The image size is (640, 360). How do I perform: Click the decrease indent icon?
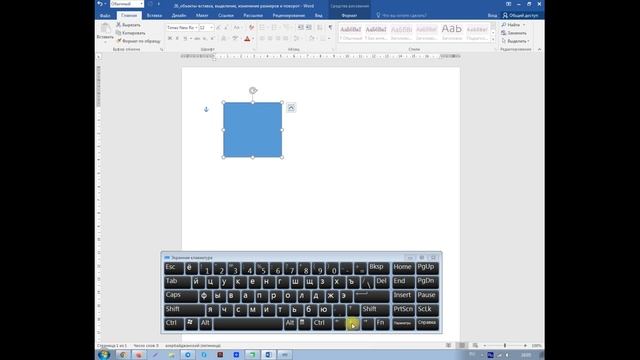click(301, 27)
